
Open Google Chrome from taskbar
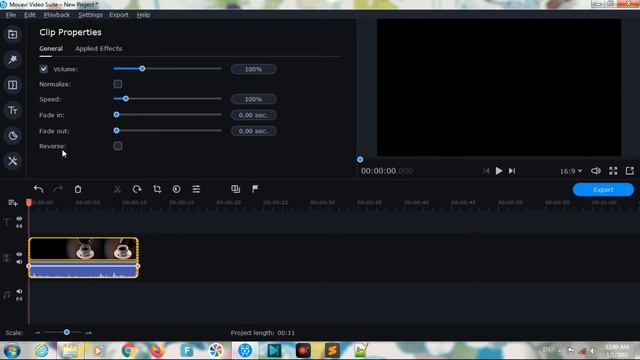(x=129, y=351)
